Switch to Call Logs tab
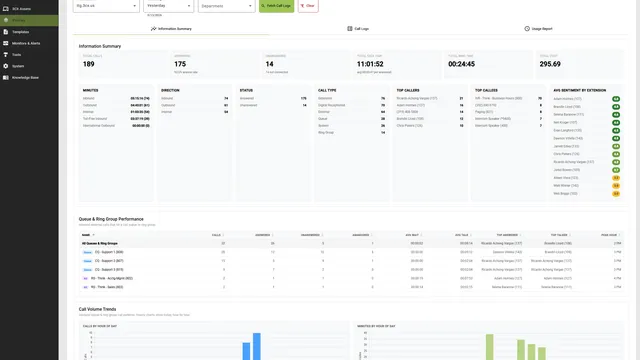This screenshot has height=360, width=640. (358, 29)
